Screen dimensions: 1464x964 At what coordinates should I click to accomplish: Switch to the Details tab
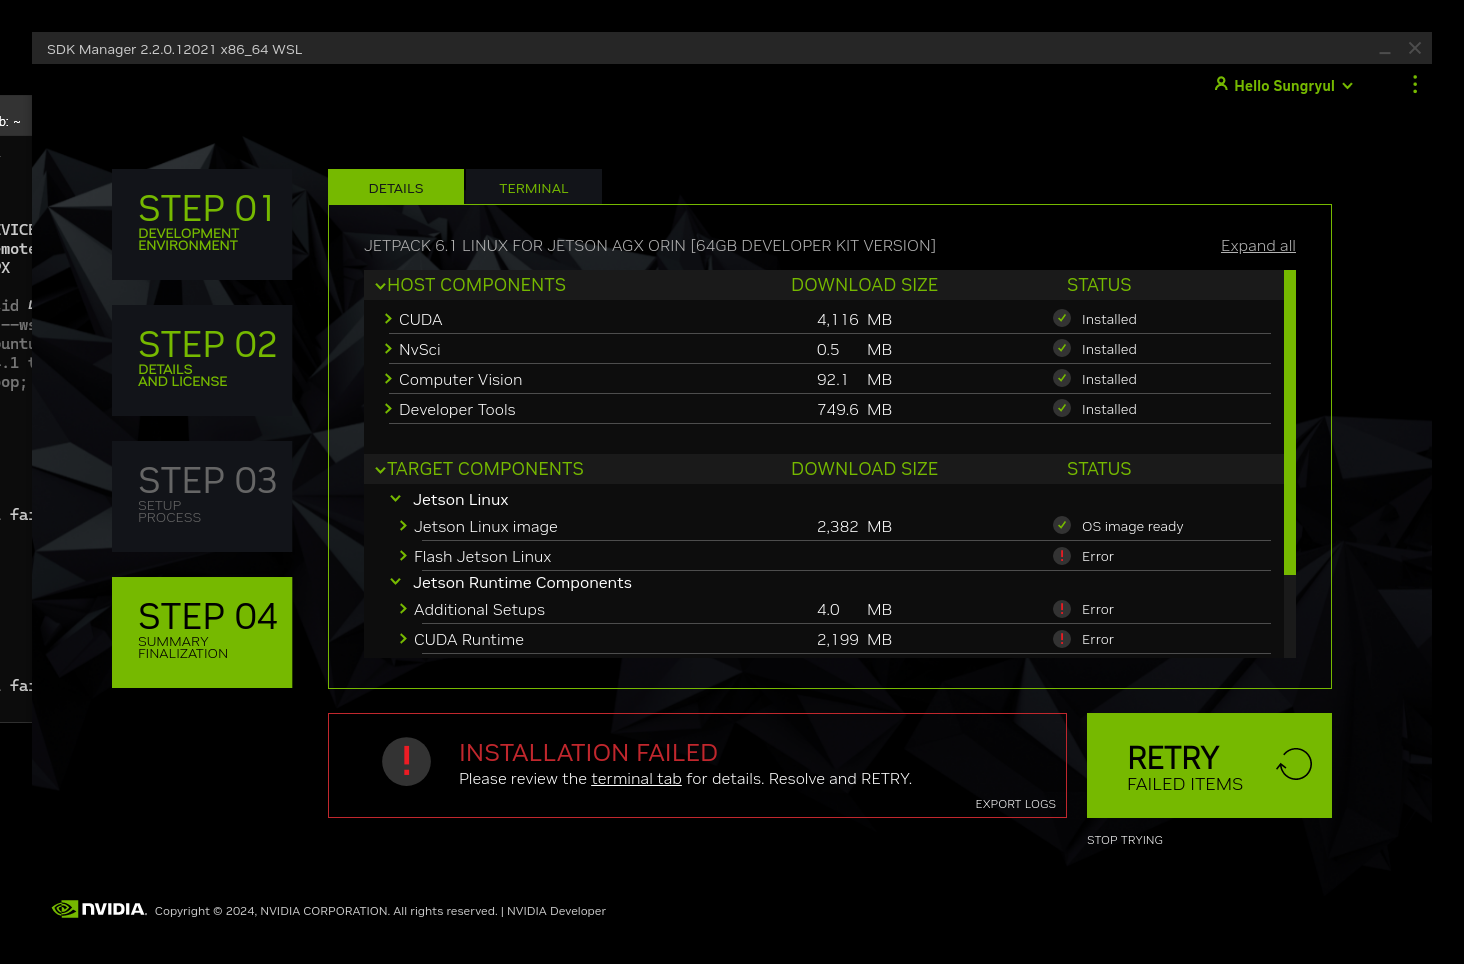click(x=396, y=187)
